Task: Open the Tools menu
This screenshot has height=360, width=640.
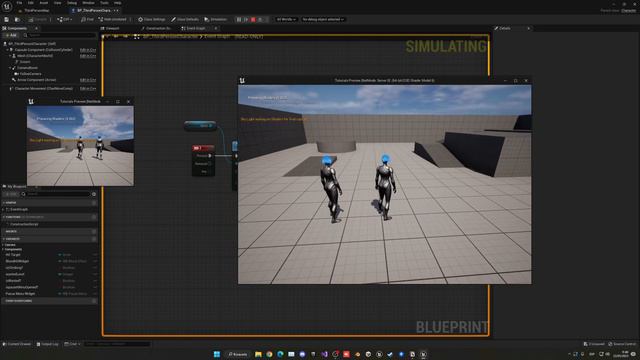Action: tap(104, 3)
